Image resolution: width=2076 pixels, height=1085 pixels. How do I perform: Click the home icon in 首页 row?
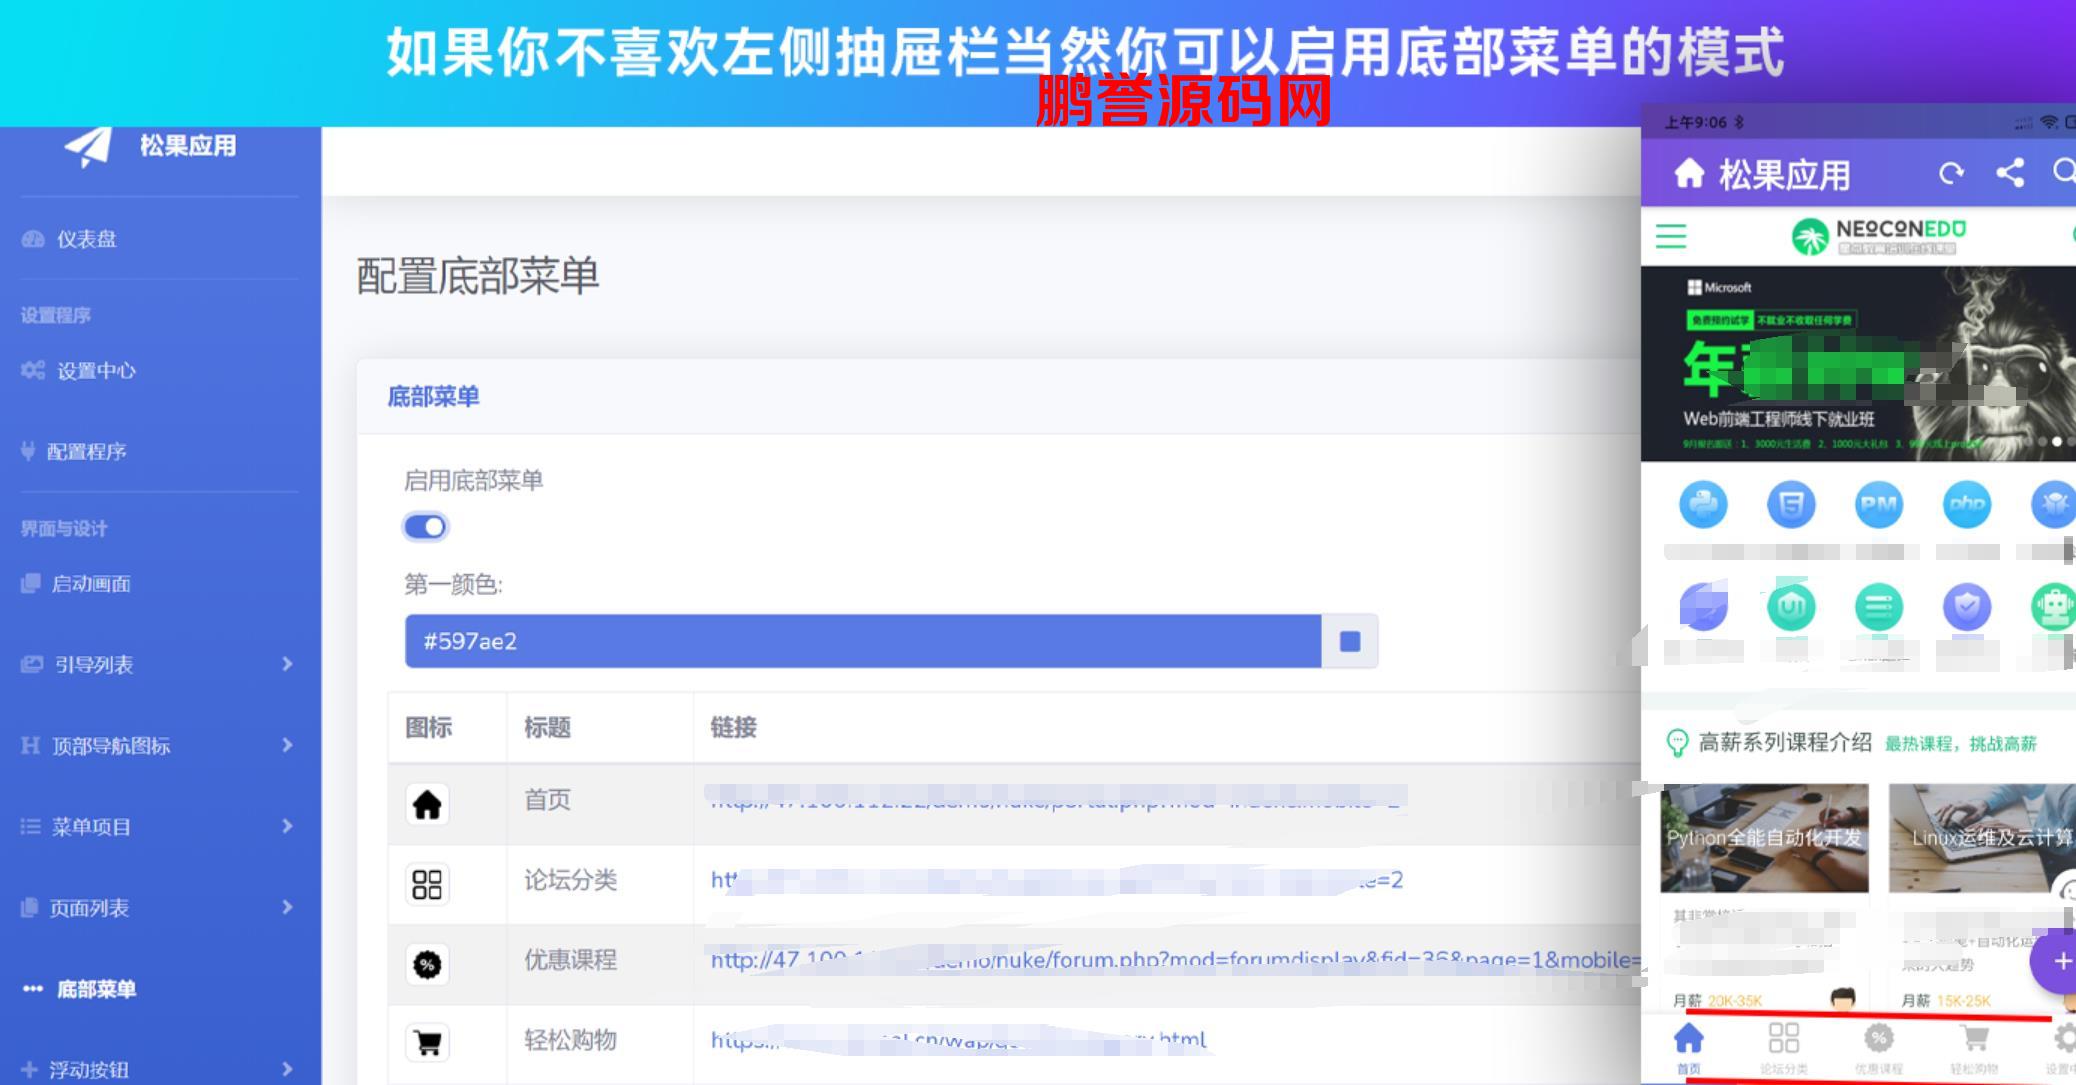pyautogui.click(x=427, y=804)
